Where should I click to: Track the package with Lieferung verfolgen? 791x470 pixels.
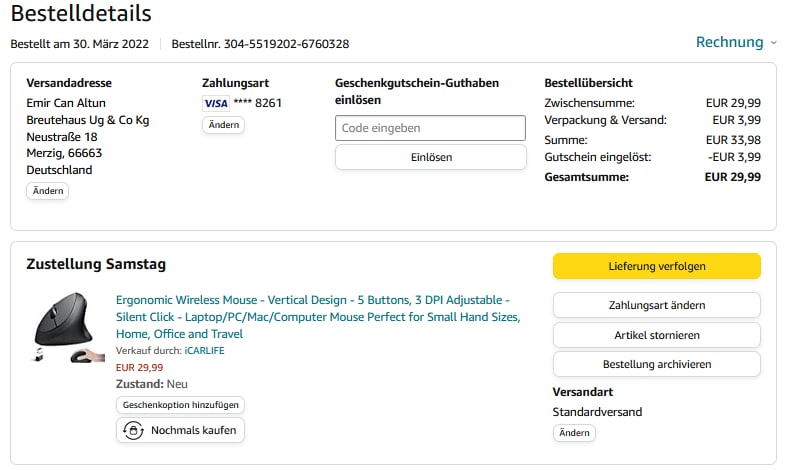point(656,266)
